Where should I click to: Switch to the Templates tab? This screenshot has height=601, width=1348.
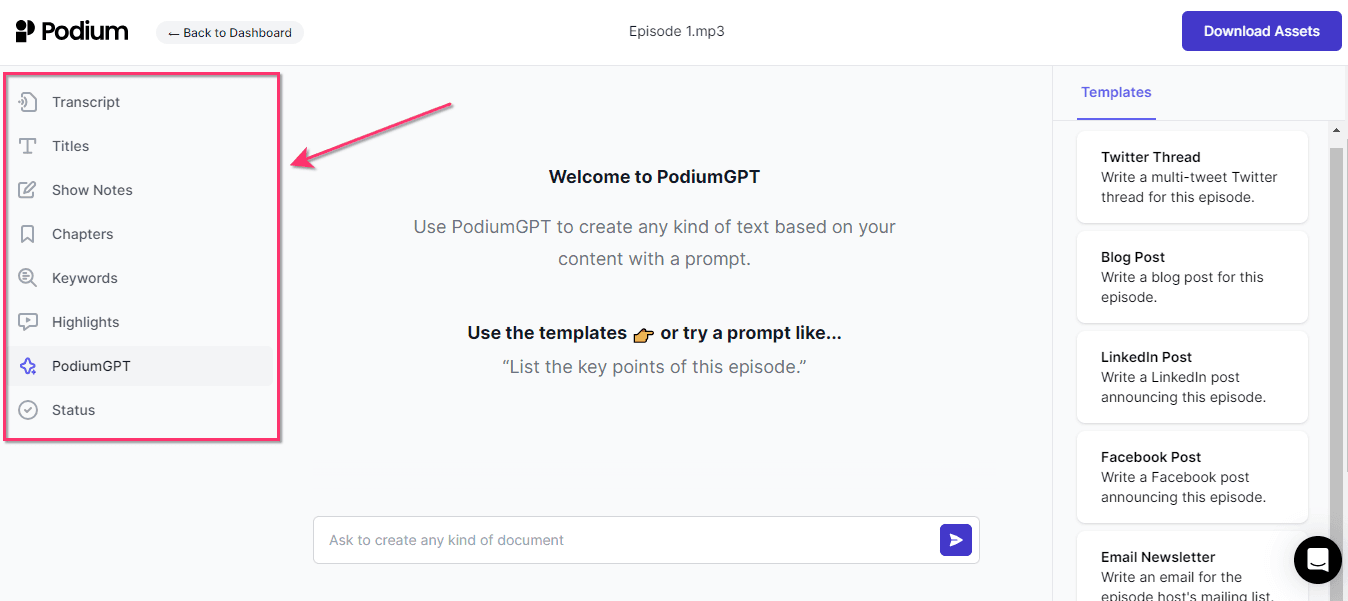pyautogui.click(x=1116, y=92)
